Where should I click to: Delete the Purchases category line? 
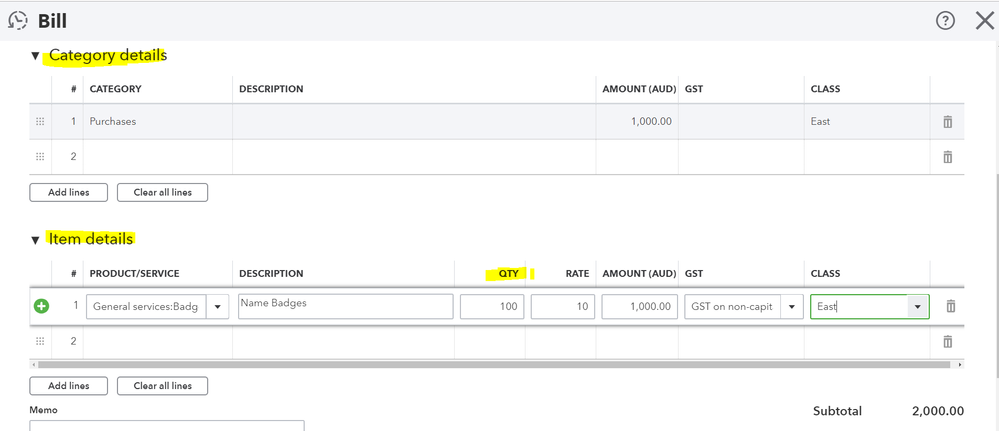pos(947,122)
